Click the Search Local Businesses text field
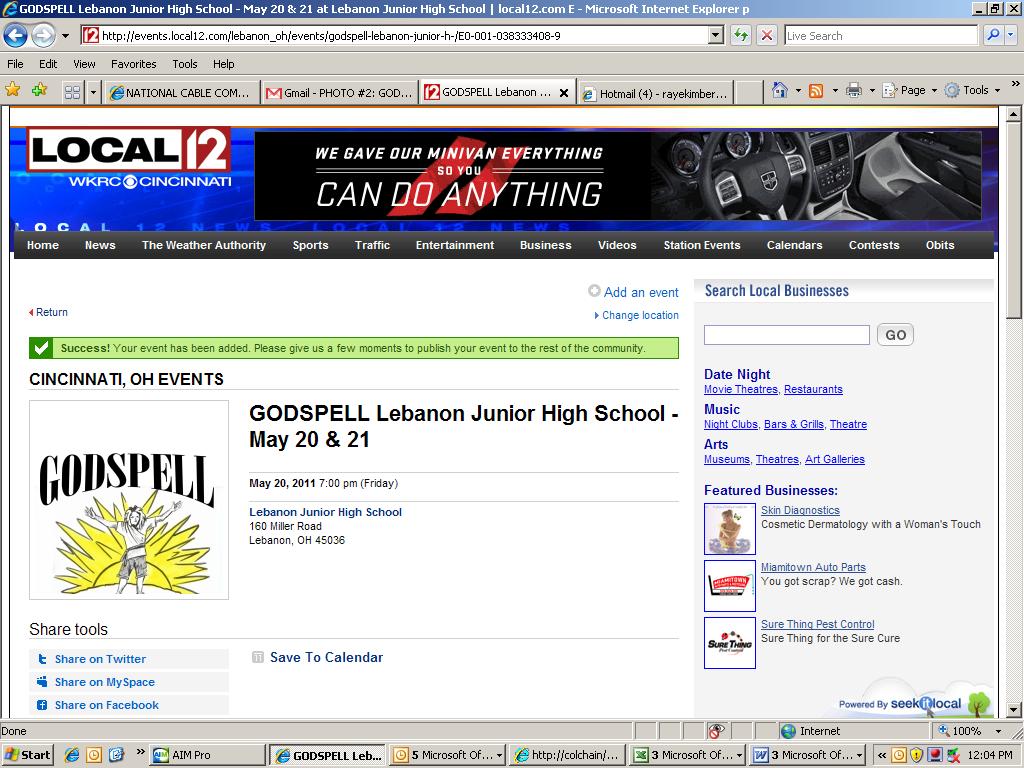 click(786, 335)
